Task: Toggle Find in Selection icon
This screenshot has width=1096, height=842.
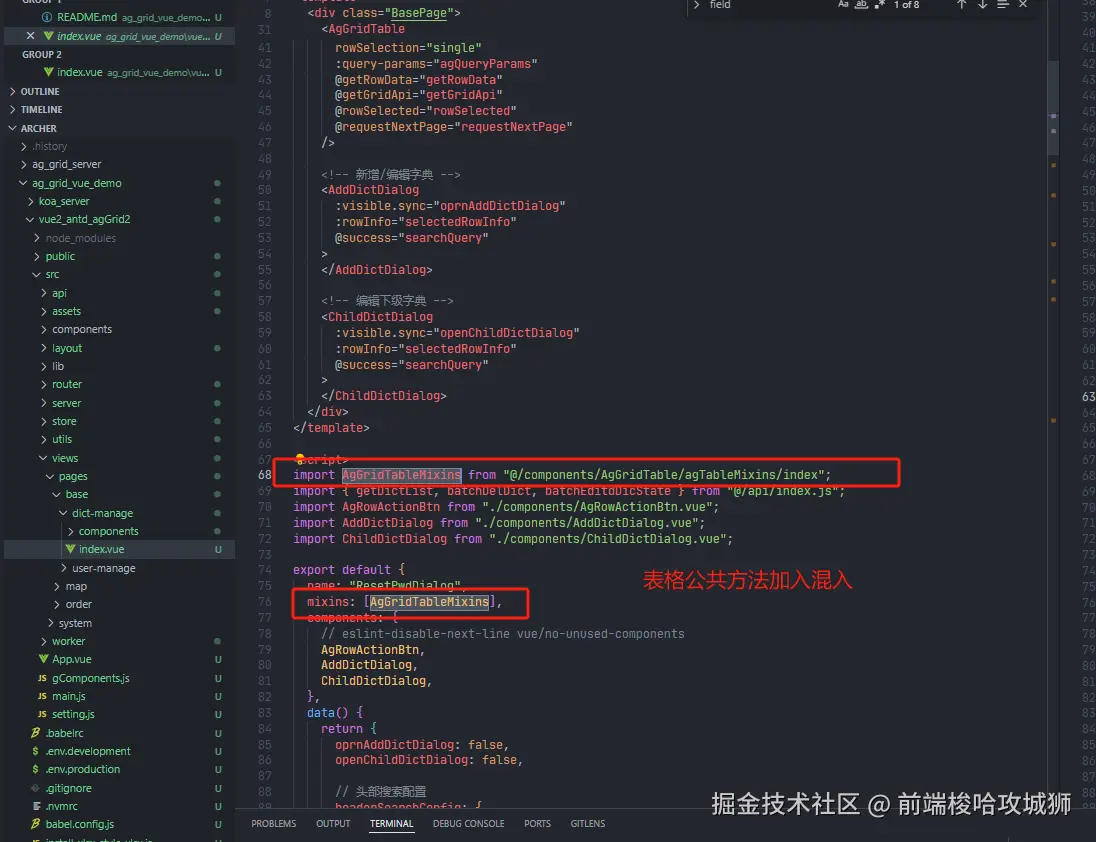Action: [x=1003, y=4]
